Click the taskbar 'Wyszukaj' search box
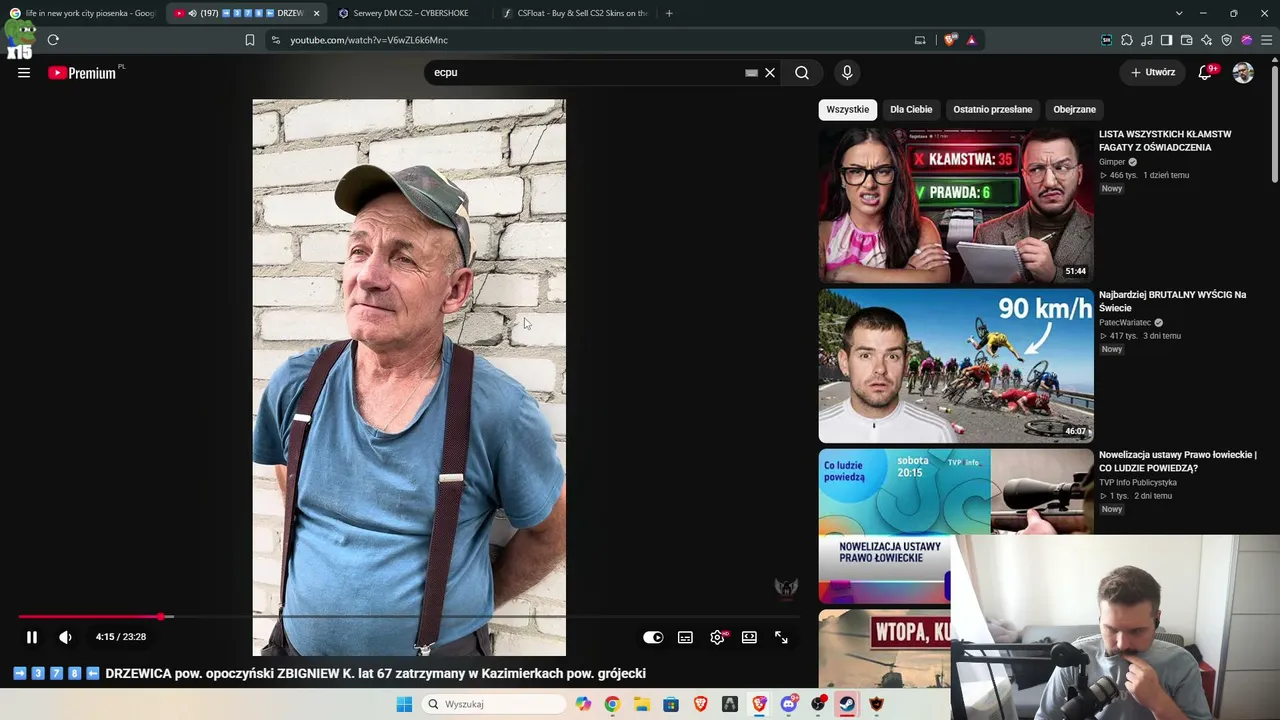Screen dimensions: 1280x720 pos(494,704)
